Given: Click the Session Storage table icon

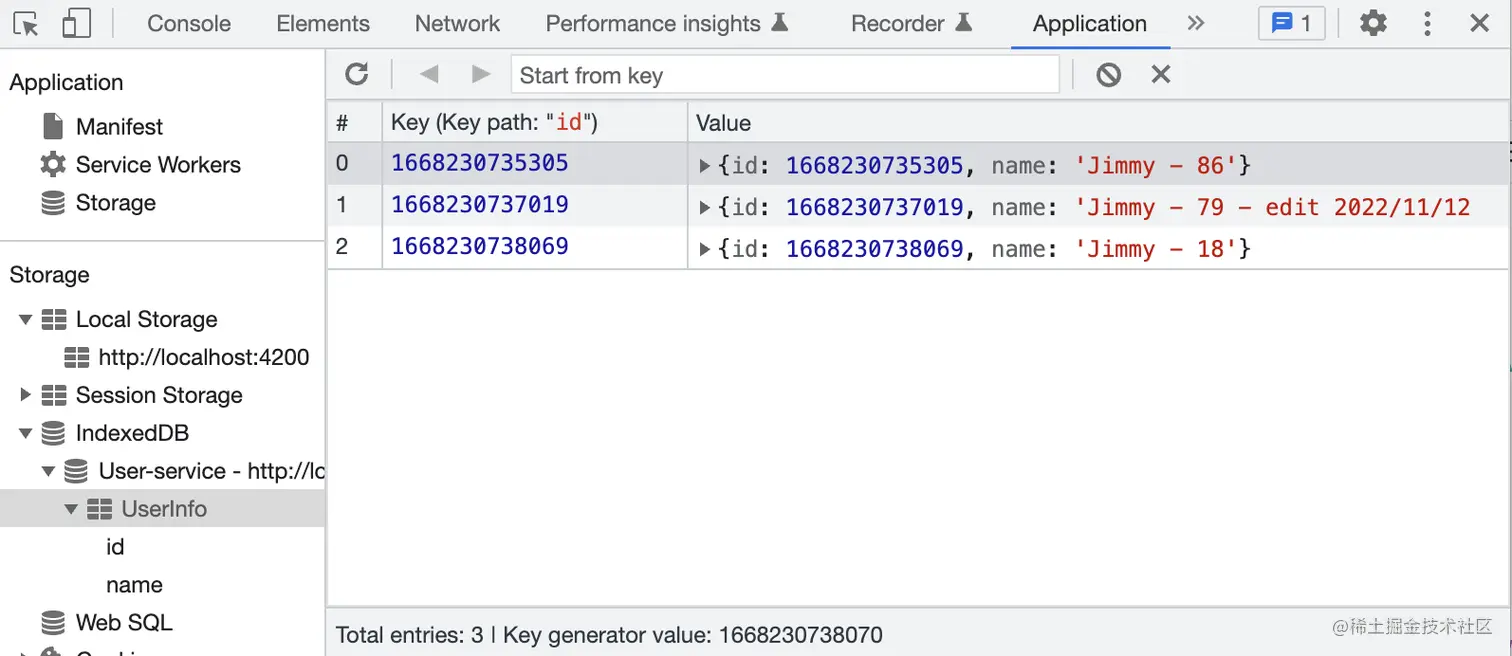Looking at the screenshot, I should [x=54, y=395].
